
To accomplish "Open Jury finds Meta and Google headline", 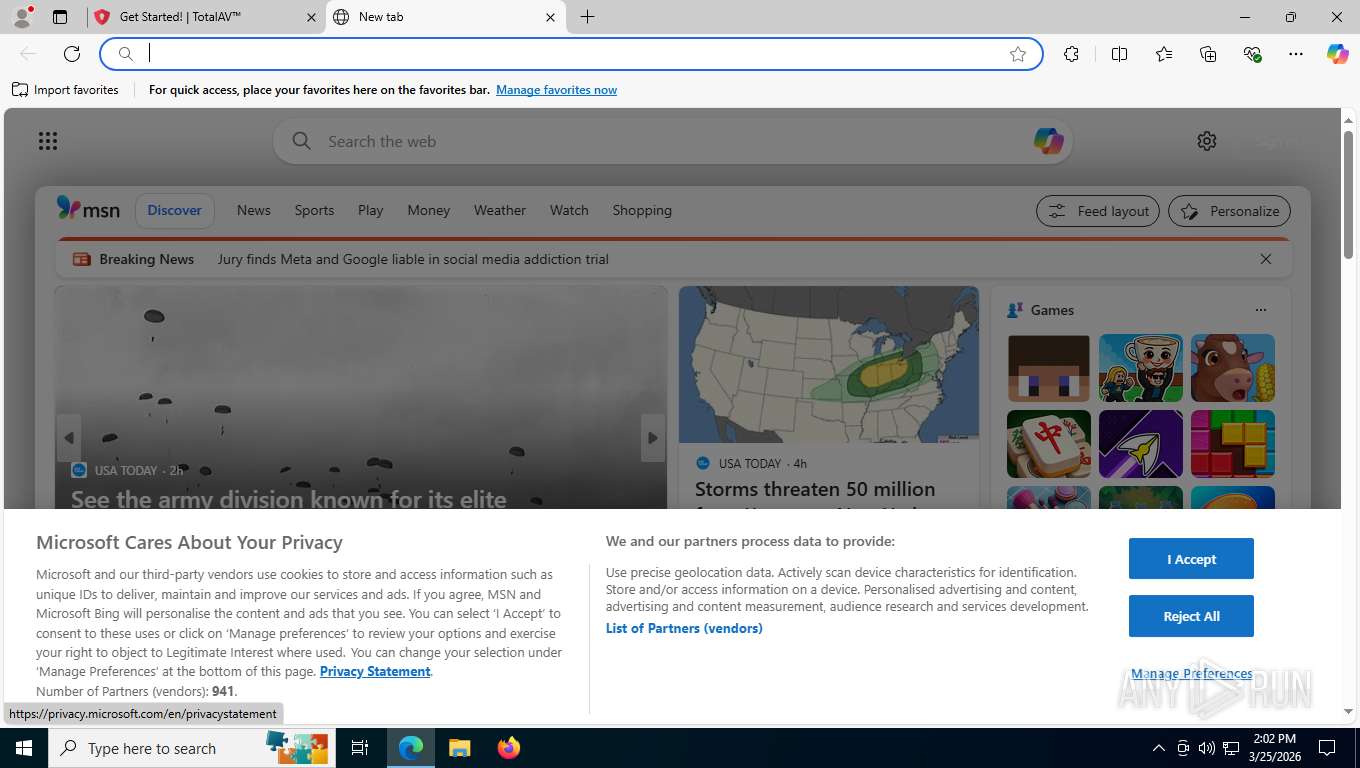I will (413, 259).
